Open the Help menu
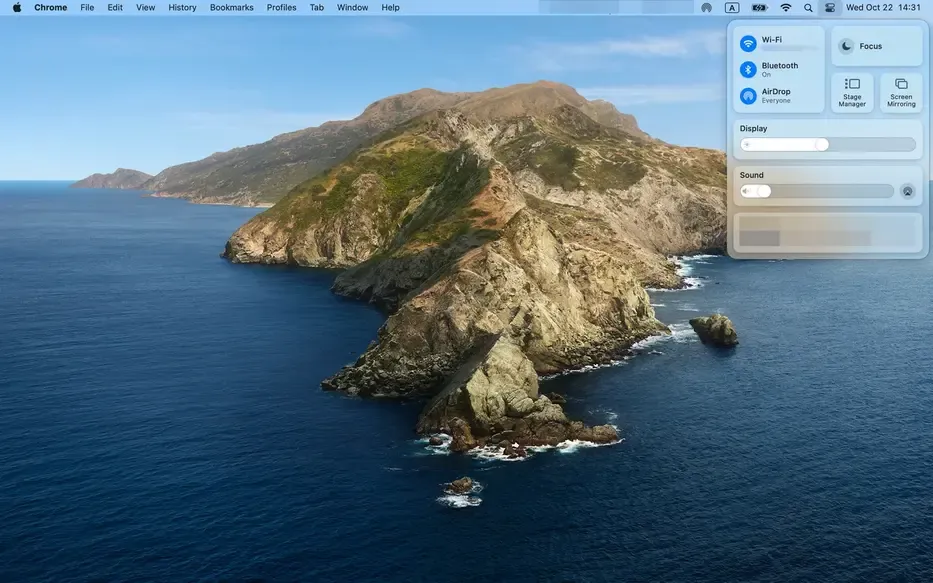This screenshot has width=933, height=583. pyautogui.click(x=390, y=8)
